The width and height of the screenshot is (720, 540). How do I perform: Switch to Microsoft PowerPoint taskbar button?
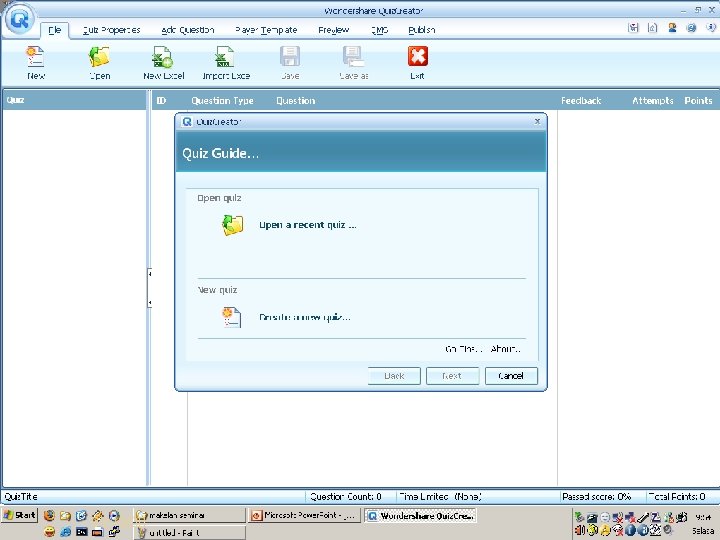[x=304, y=516]
